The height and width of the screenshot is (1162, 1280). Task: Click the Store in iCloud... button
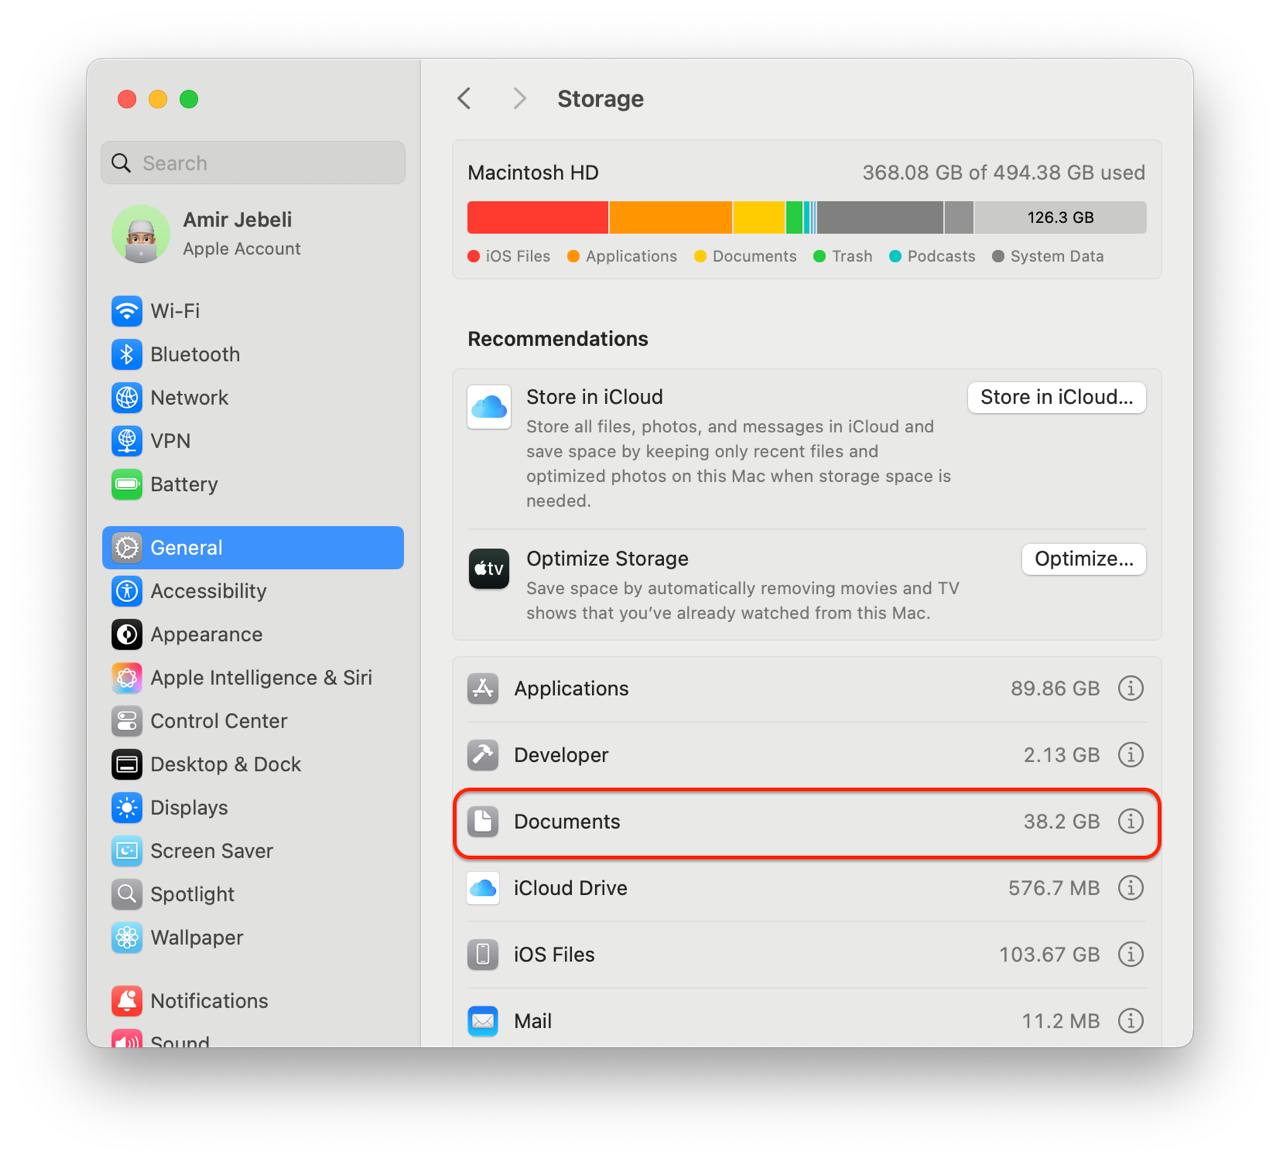(x=1057, y=397)
